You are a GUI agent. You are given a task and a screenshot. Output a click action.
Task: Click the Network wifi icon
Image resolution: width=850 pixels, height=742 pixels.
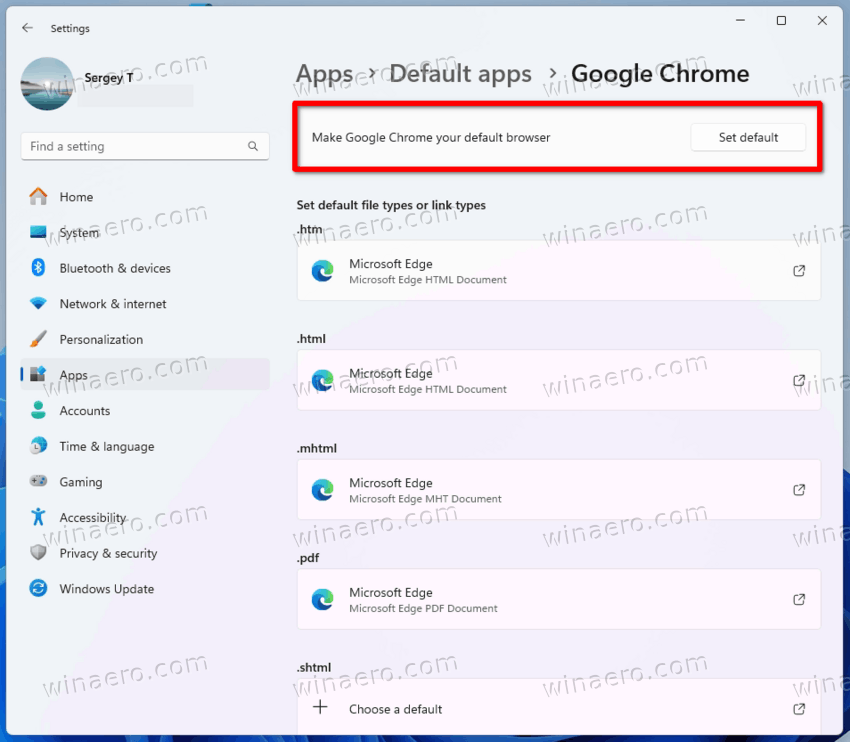tap(38, 303)
